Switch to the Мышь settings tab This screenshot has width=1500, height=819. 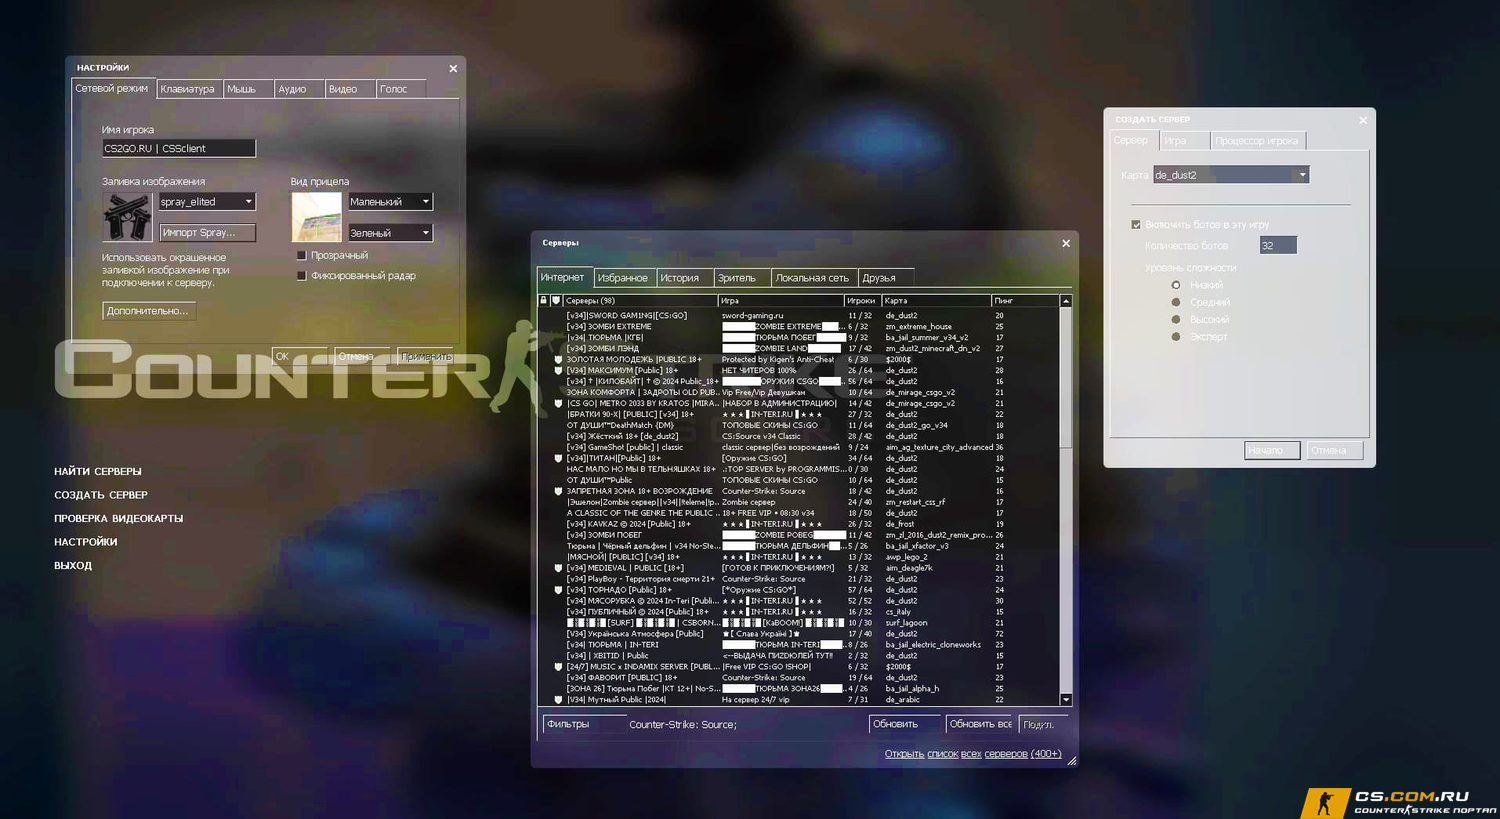[x=246, y=89]
